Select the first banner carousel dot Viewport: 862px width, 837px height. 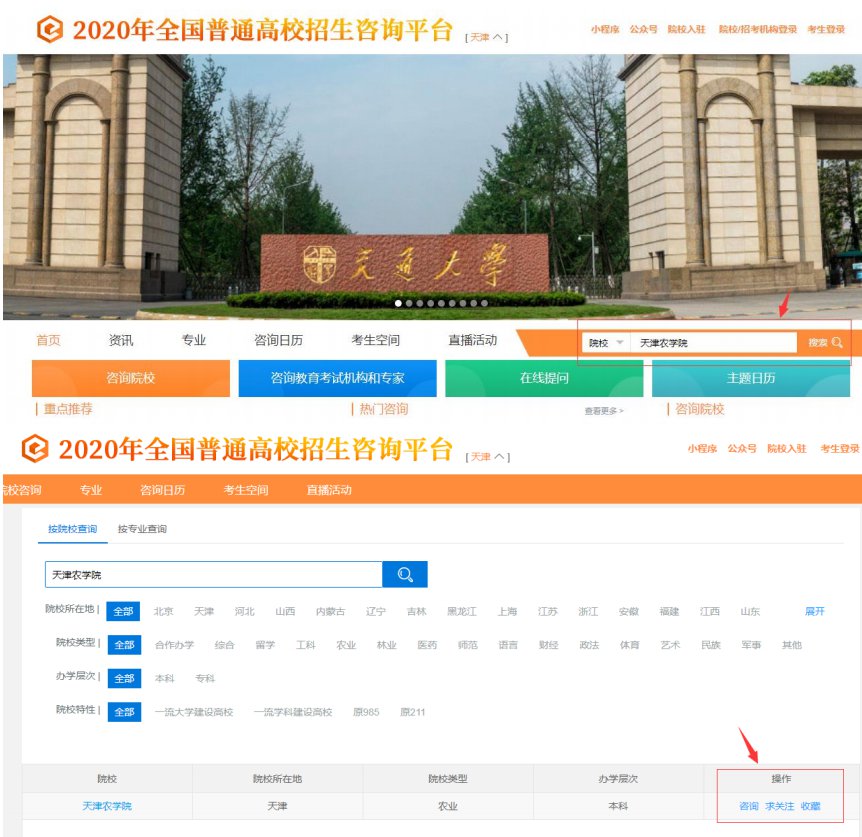tap(398, 303)
